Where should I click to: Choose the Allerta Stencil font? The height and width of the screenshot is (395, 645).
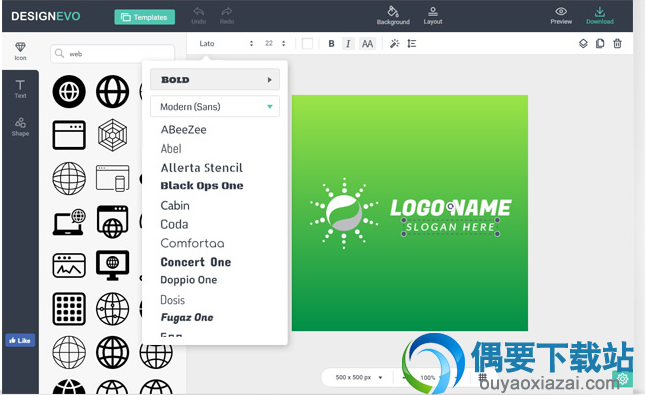click(202, 167)
